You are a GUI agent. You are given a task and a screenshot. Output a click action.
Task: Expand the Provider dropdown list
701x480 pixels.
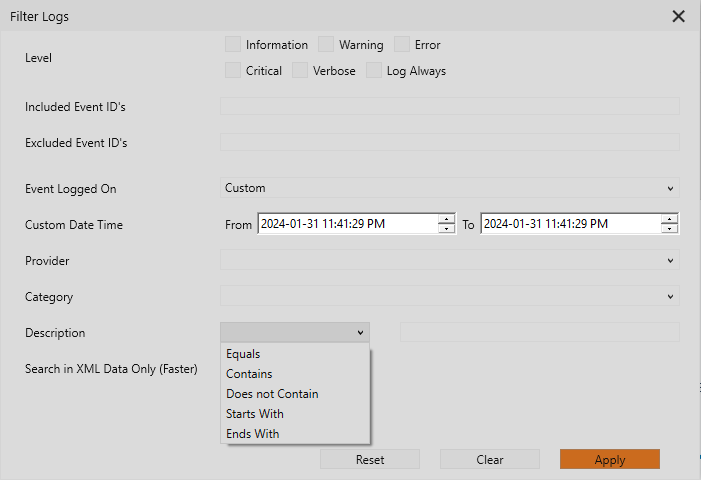[450, 260]
